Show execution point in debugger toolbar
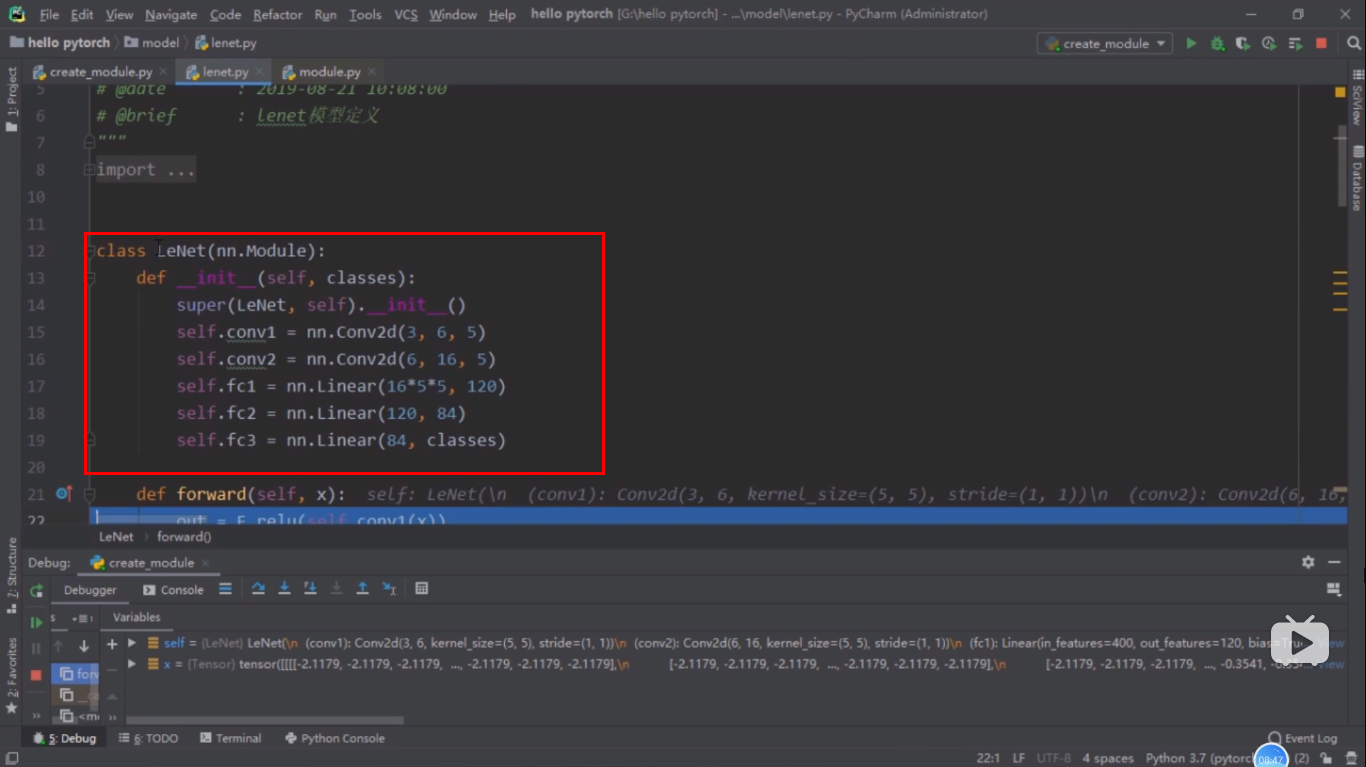1366x767 pixels. tap(225, 589)
